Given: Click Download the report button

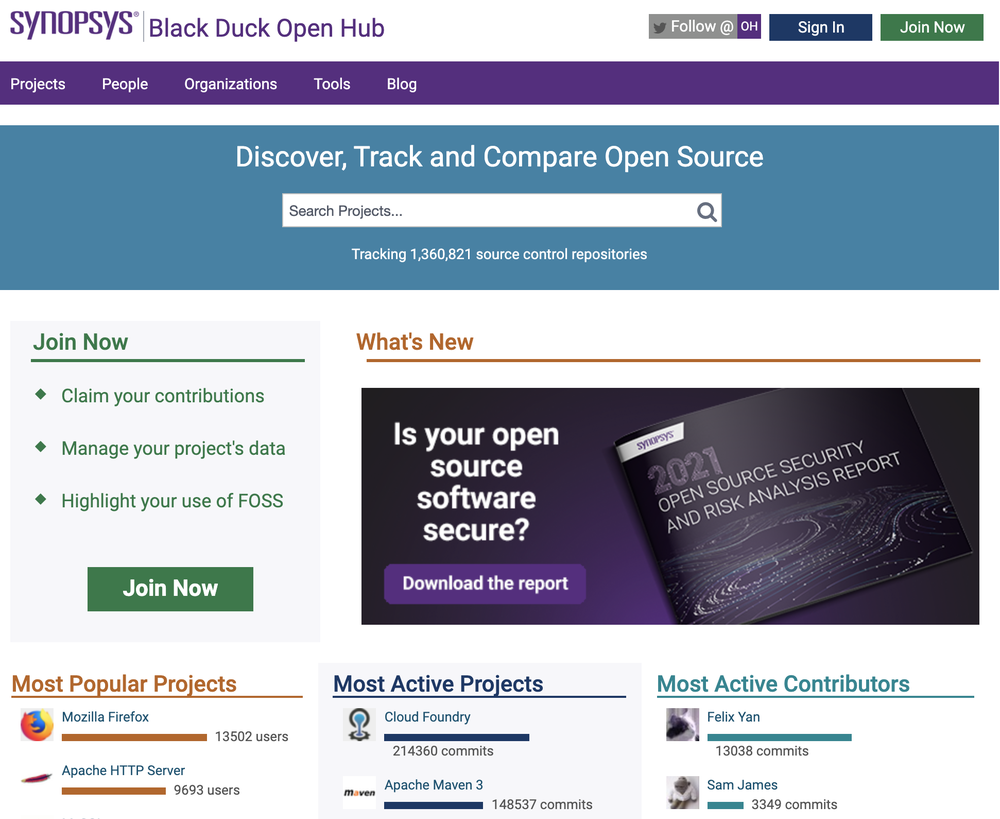Looking at the screenshot, I should [x=485, y=584].
